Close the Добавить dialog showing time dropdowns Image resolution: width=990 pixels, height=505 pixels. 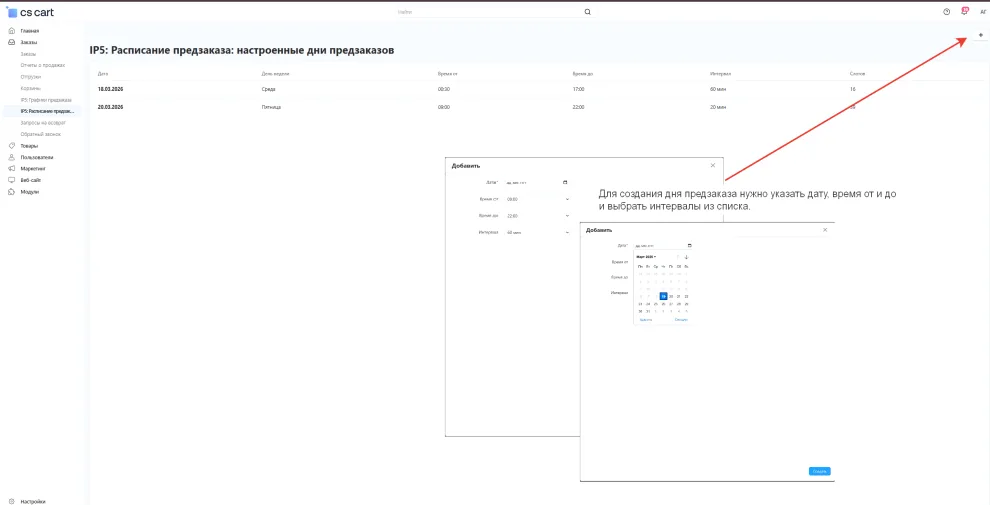(713, 165)
